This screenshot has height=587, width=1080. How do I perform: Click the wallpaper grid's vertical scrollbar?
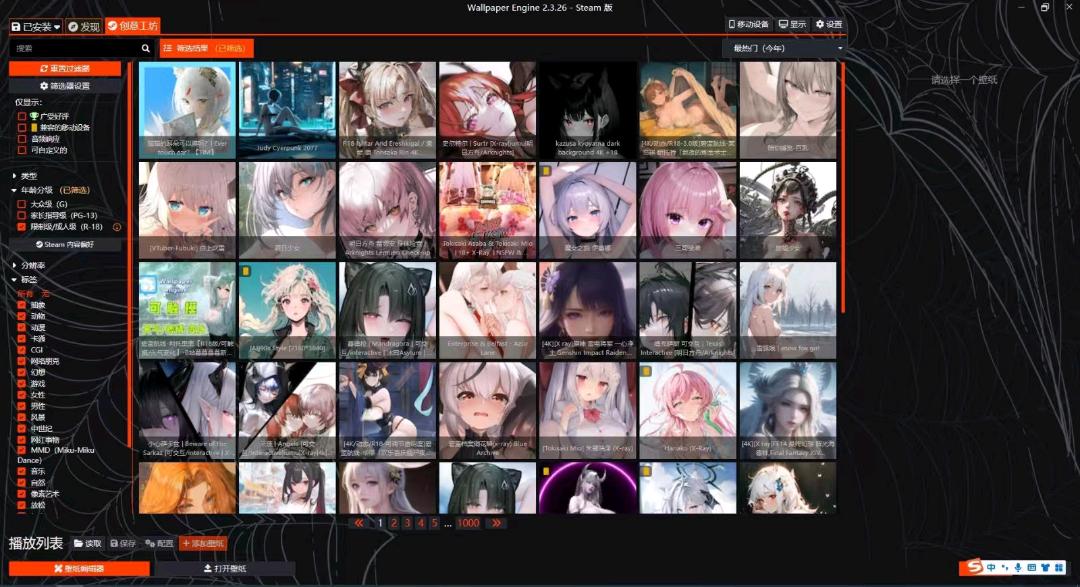[x=842, y=185]
